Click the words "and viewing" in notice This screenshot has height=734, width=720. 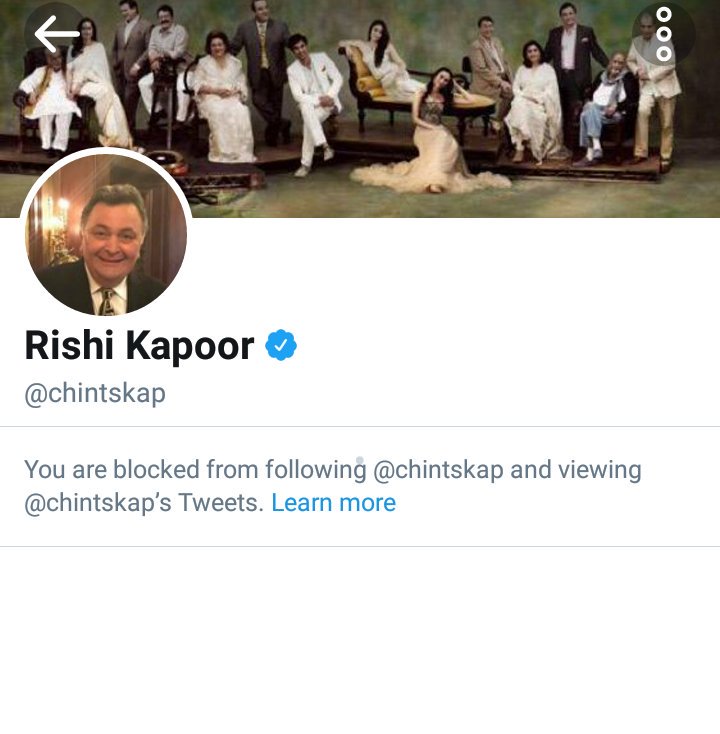click(x=576, y=470)
